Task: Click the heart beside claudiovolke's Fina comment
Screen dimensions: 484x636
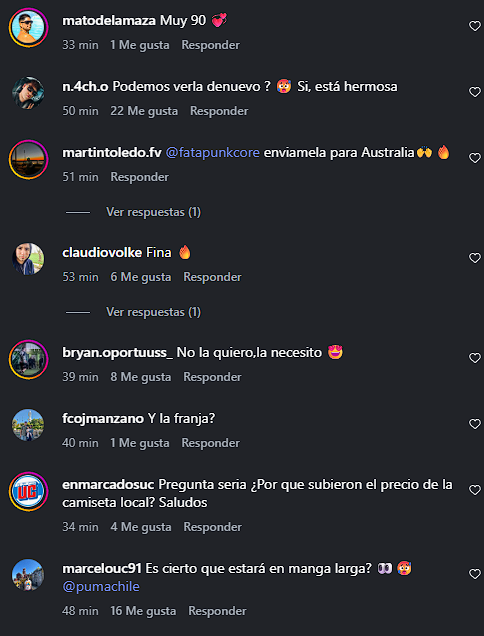Action: pyautogui.click(x=475, y=258)
